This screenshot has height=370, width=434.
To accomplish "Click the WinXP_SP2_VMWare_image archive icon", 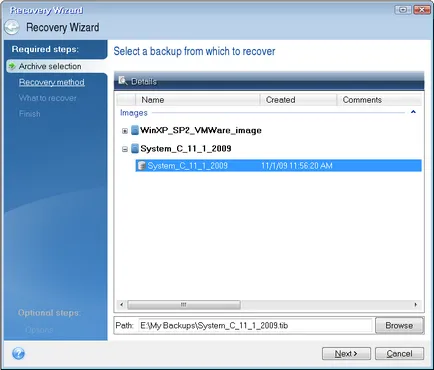I will point(135,130).
